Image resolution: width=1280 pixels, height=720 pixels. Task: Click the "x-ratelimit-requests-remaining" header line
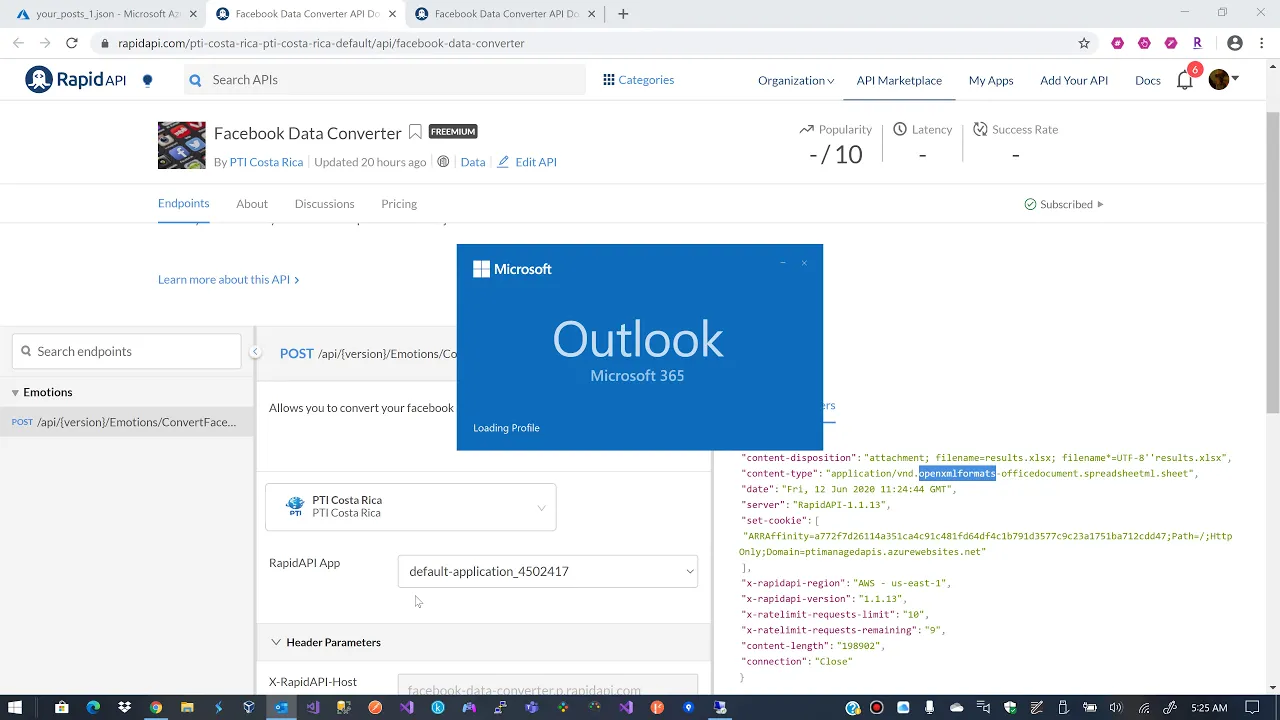[842, 630]
